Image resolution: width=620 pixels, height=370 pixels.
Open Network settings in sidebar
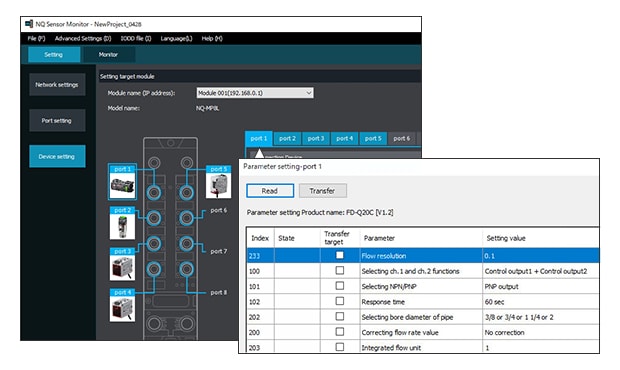pos(57,85)
